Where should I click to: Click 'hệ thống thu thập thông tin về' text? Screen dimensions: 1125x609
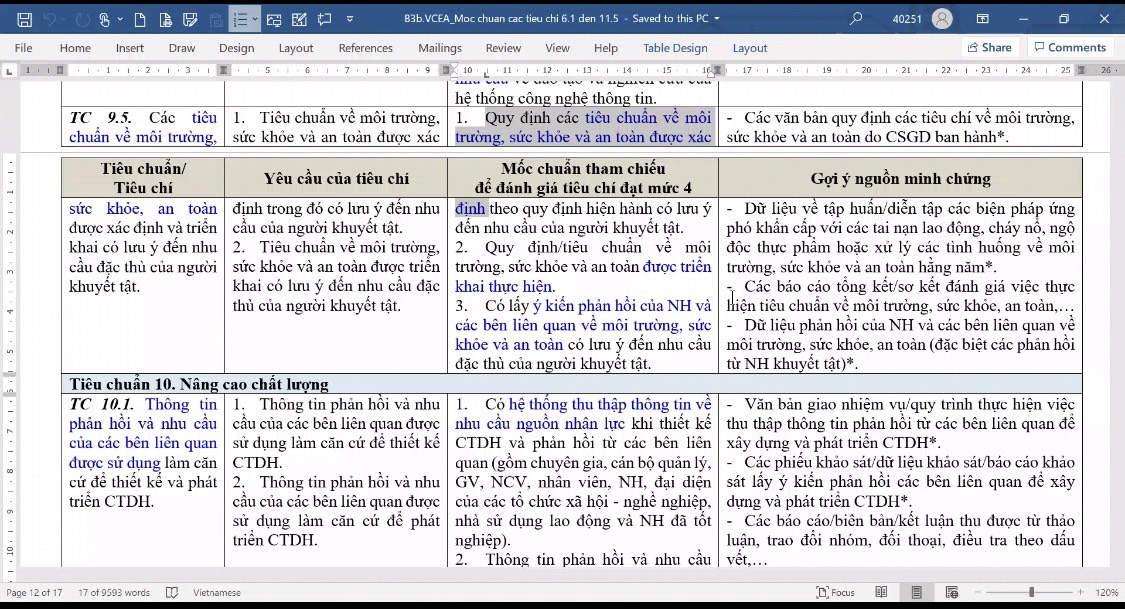610,405
